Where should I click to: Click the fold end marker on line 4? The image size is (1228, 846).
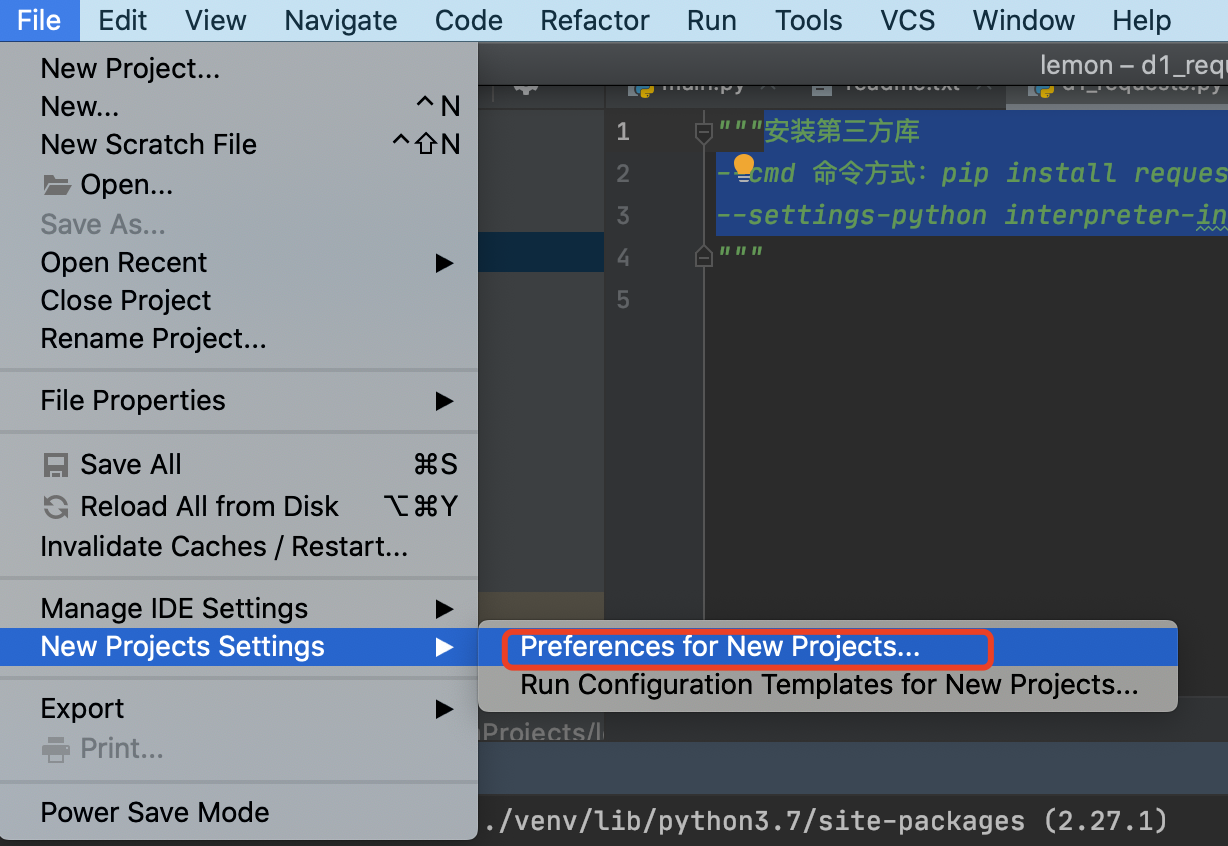703,257
